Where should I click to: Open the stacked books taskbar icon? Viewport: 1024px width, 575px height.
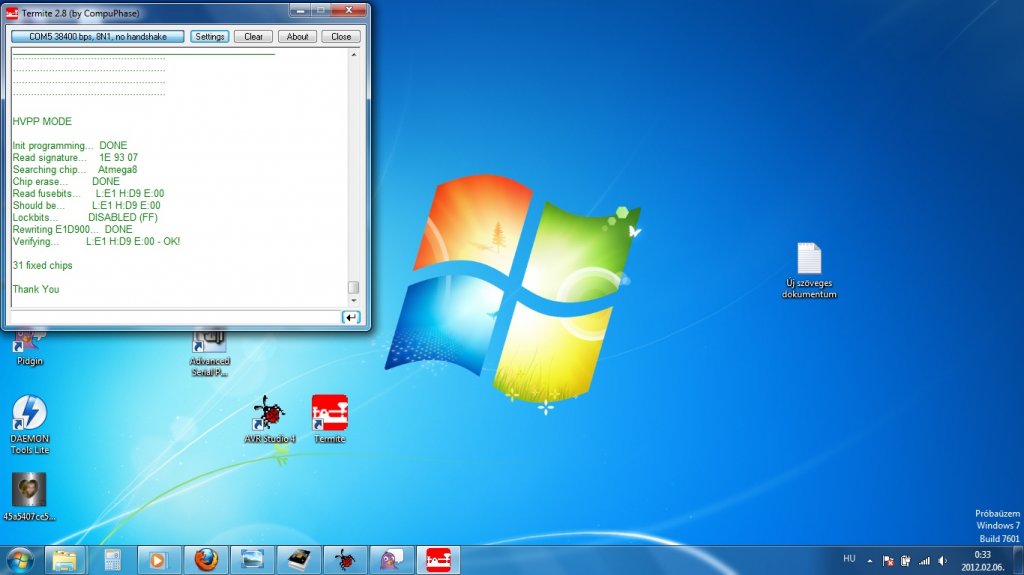tap(298, 560)
